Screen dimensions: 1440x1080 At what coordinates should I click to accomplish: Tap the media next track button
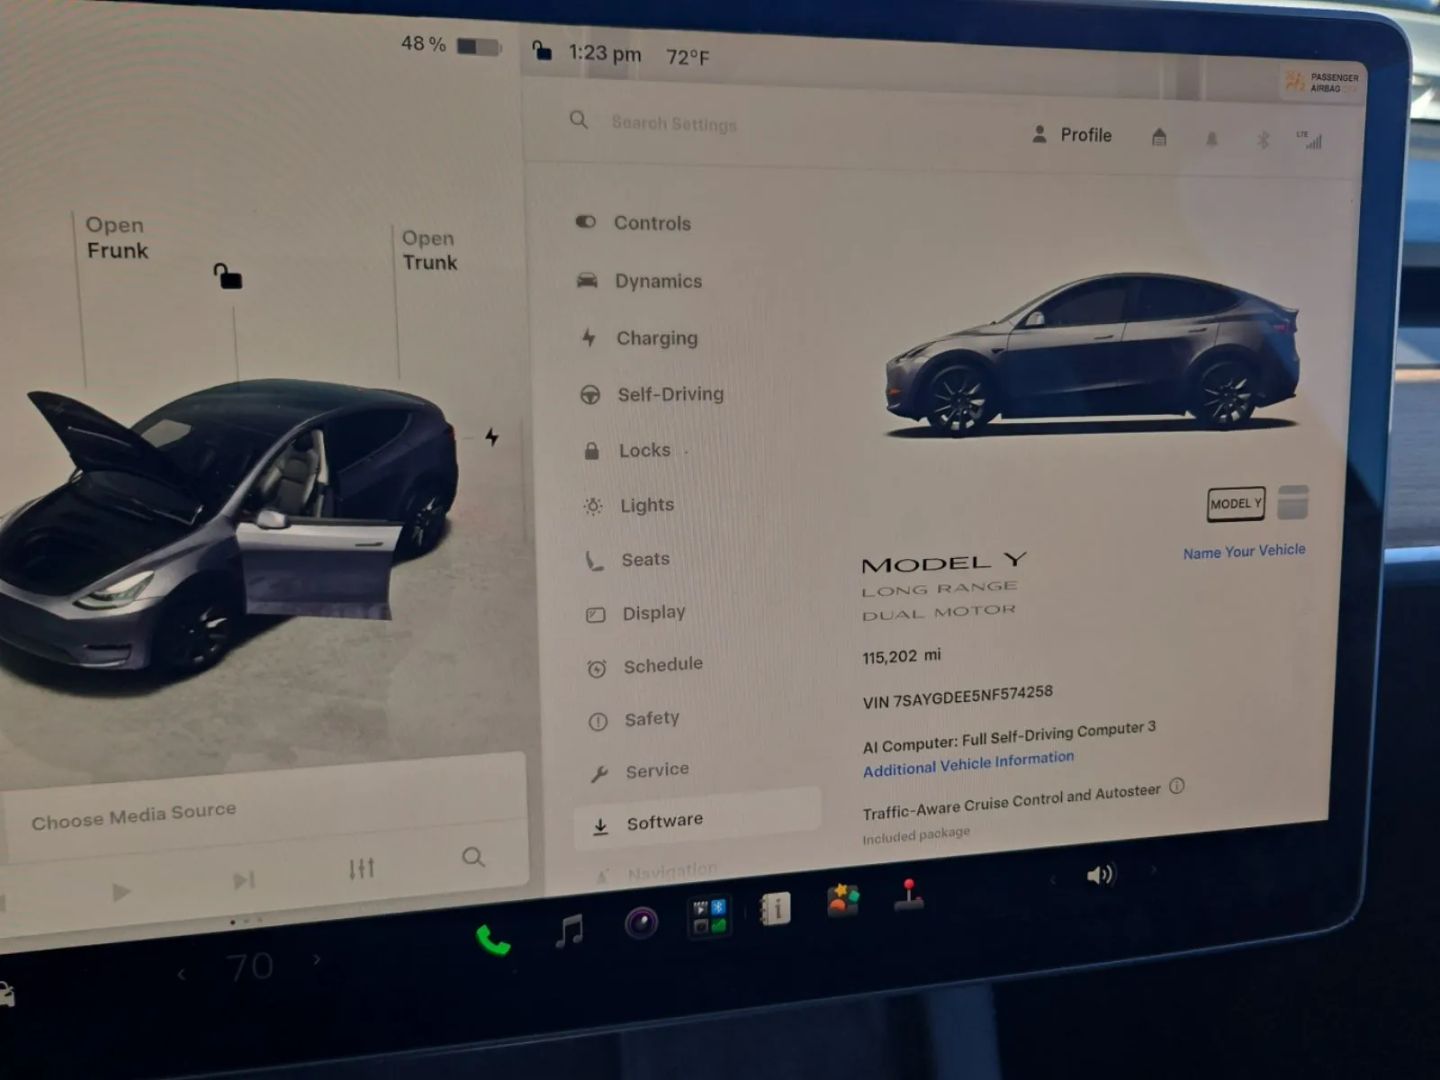[x=243, y=880]
